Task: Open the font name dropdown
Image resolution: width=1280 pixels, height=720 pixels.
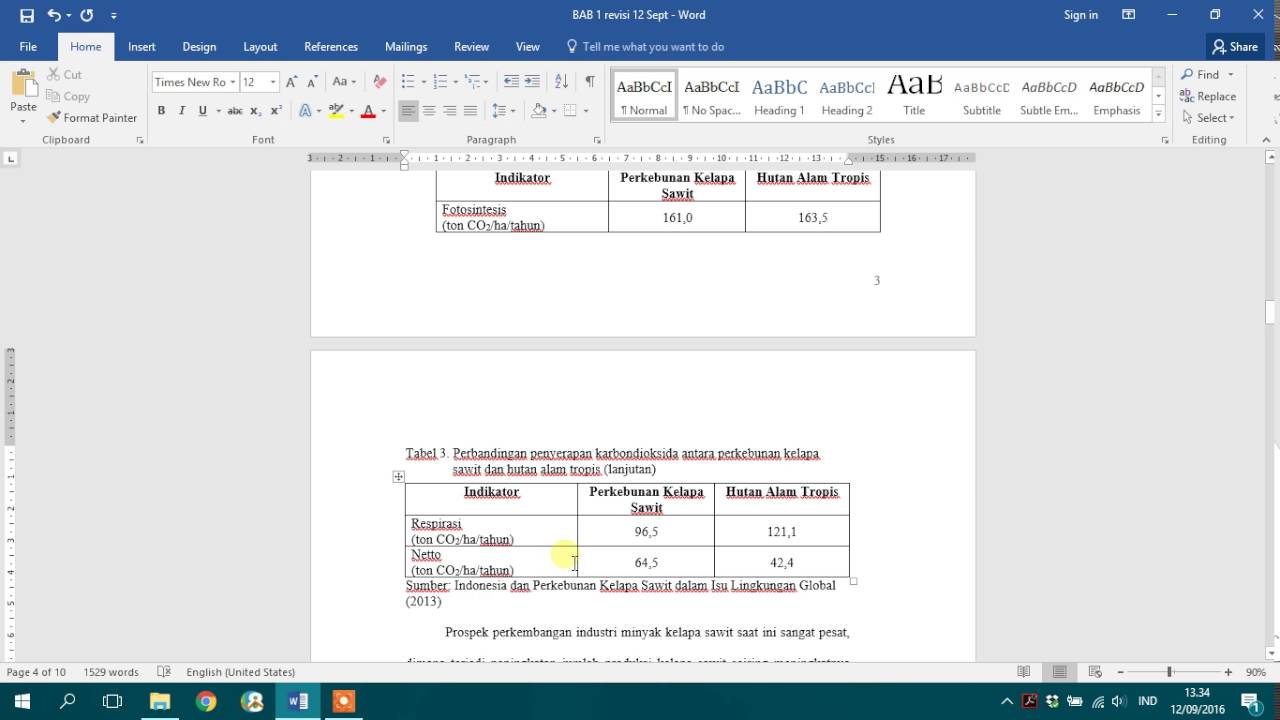Action: (x=233, y=82)
